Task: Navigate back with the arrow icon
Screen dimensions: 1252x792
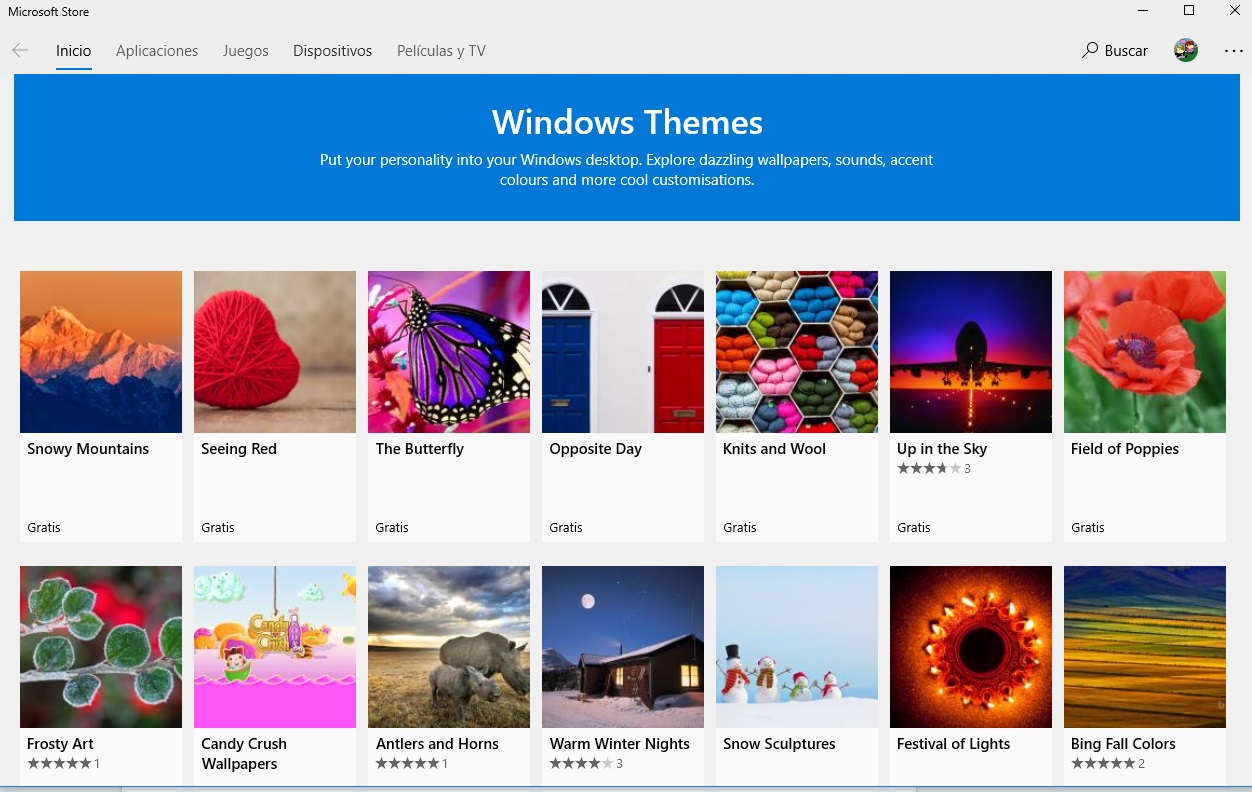Action: tap(20, 50)
